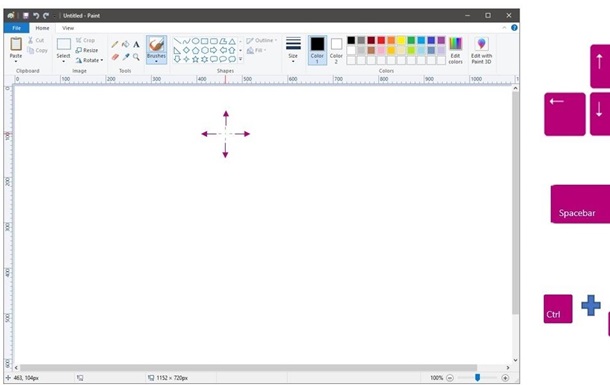Image resolution: width=610 pixels, height=385 pixels.
Task: Pick the green color swatch
Action: click(411, 40)
